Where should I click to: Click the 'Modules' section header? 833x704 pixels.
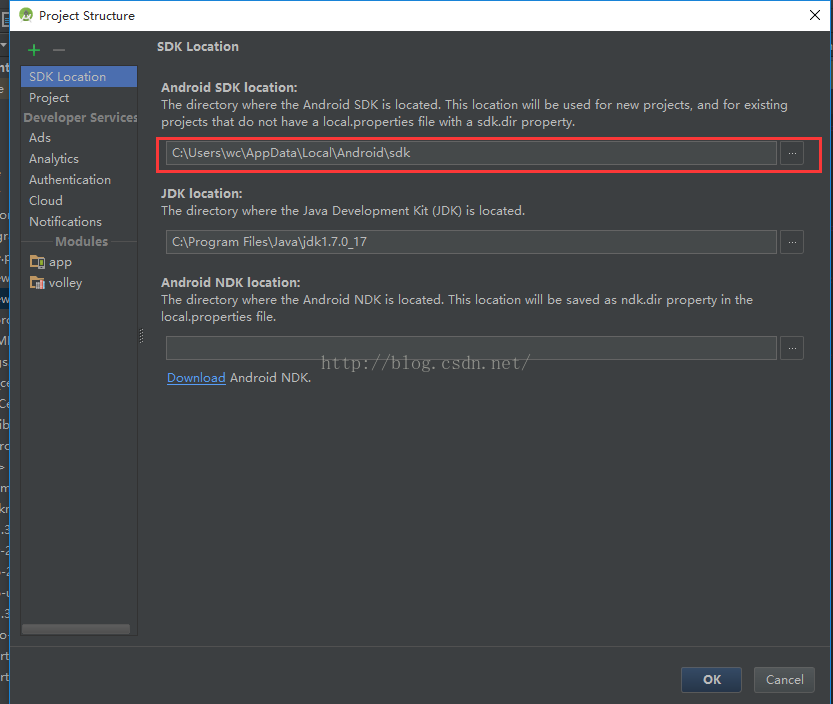point(81,242)
